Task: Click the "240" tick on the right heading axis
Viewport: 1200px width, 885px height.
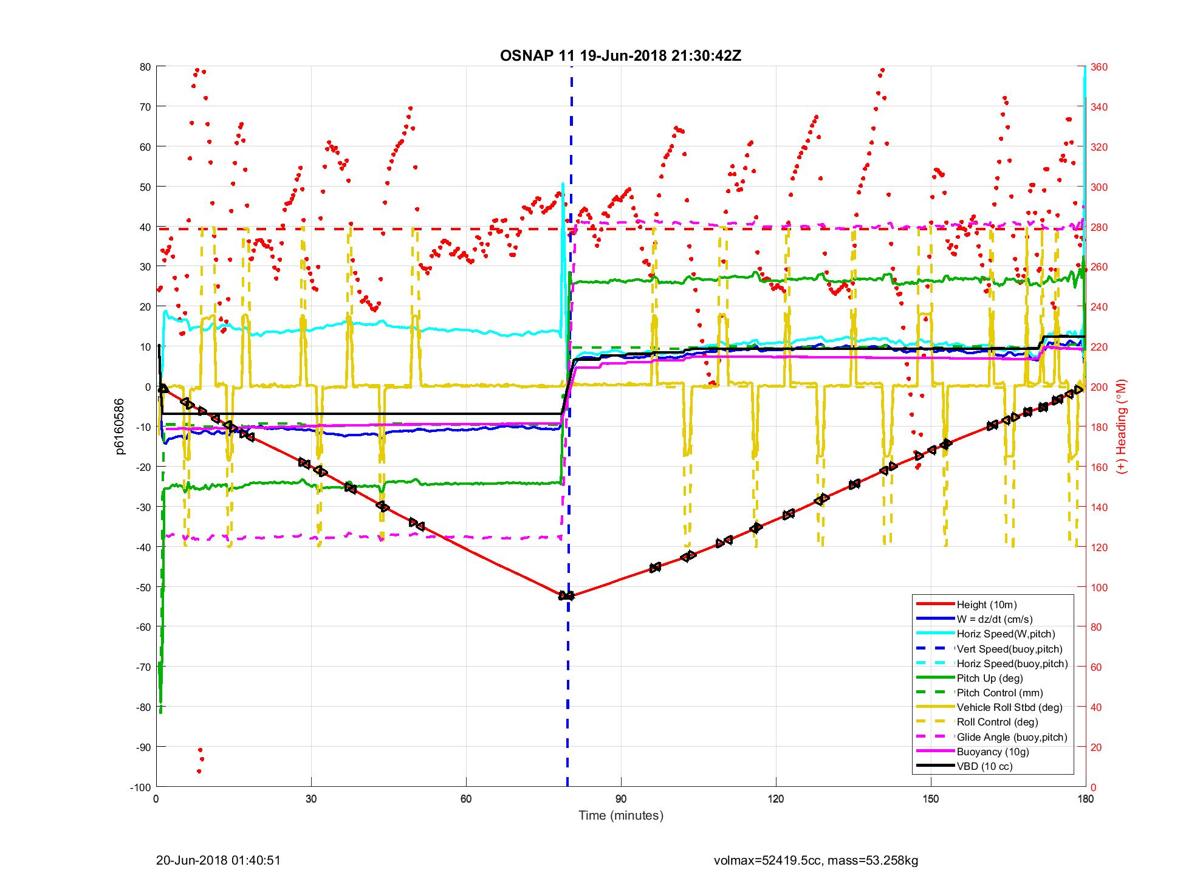Action: 1099,307
